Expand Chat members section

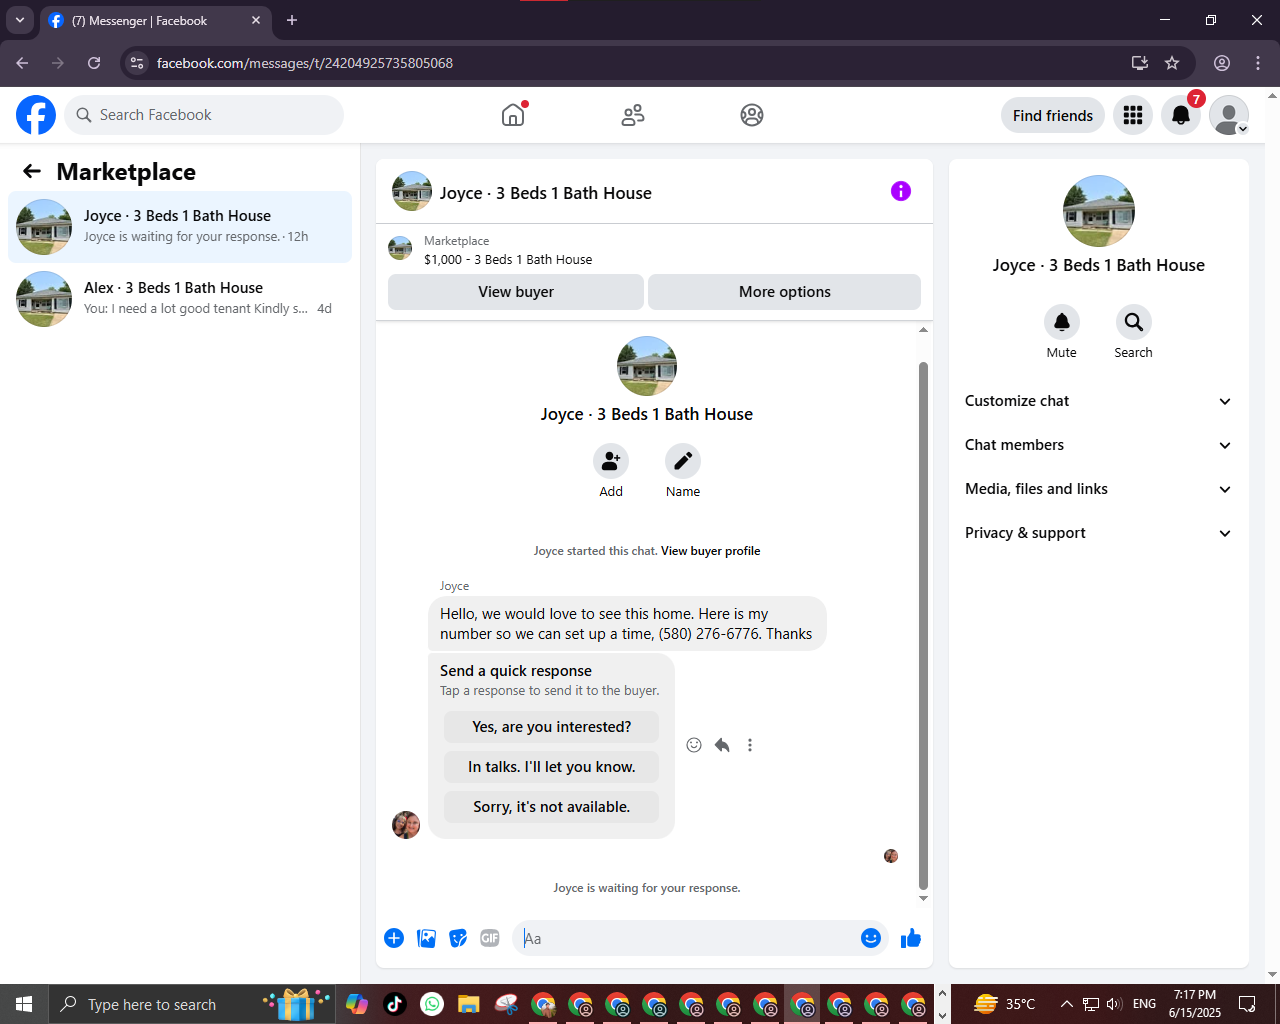[x=1099, y=445]
